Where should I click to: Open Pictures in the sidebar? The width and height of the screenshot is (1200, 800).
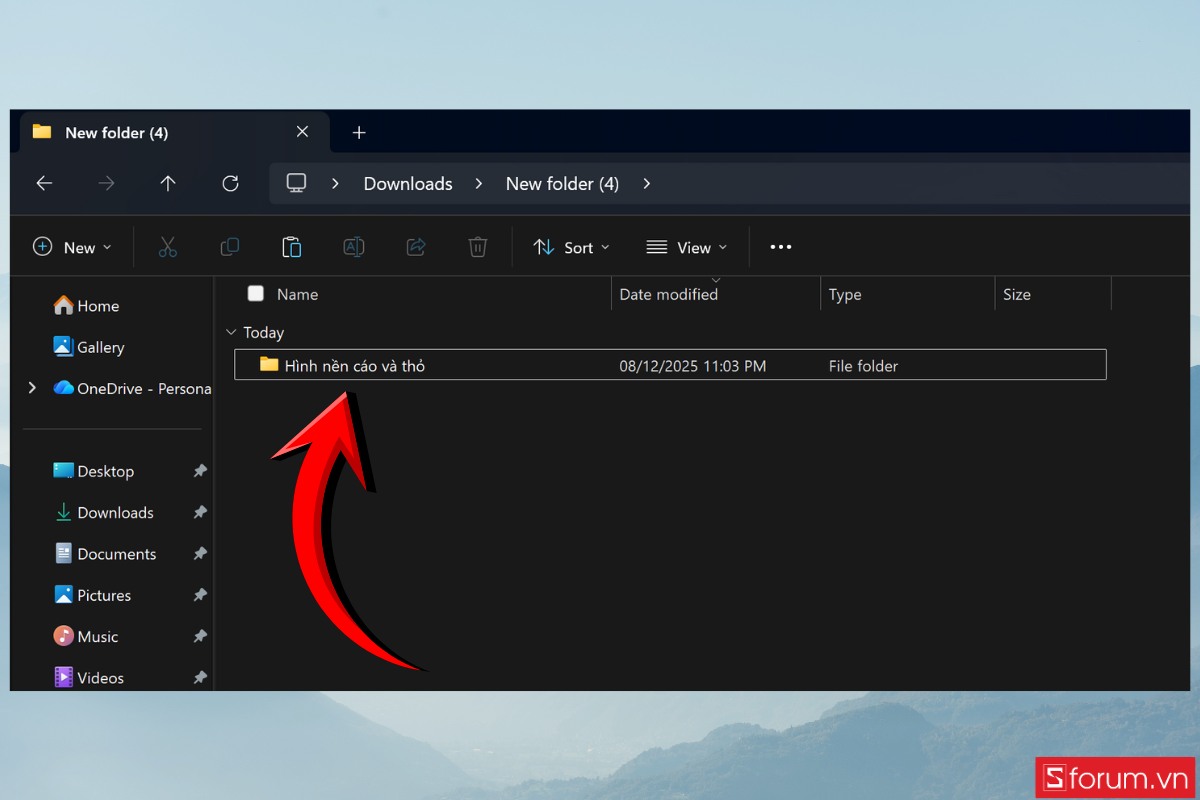pos(104,595)
